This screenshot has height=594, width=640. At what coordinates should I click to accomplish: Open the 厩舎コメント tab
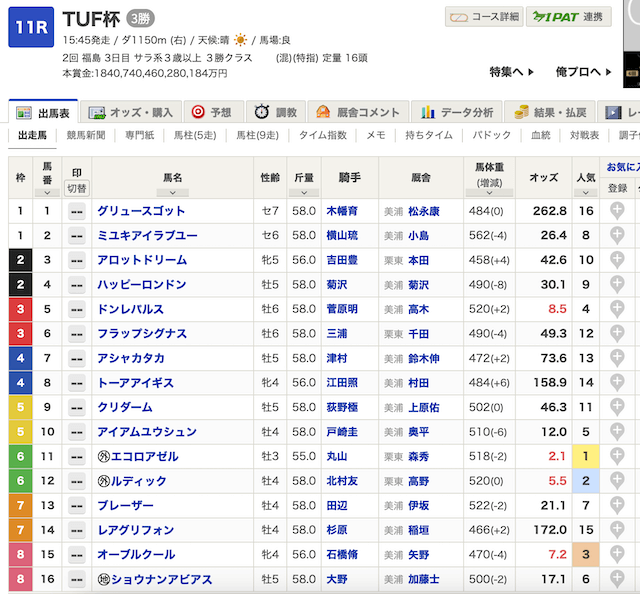[x=358, y=112]
